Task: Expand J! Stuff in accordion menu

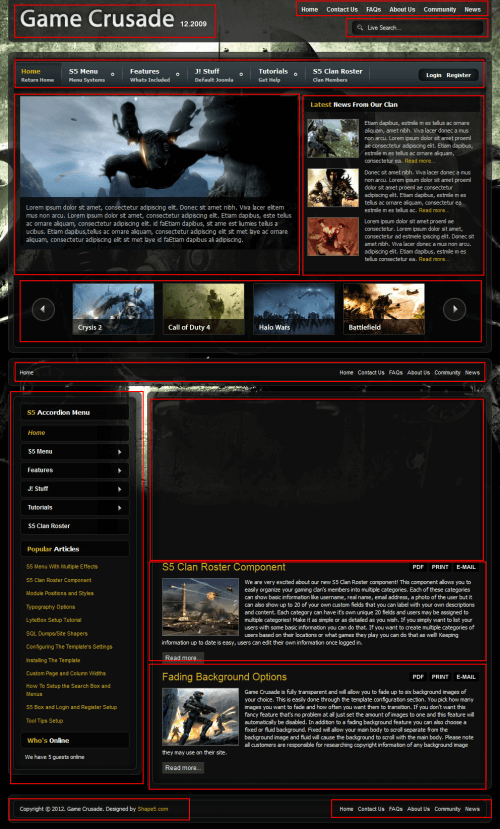Action: (75, 489)
